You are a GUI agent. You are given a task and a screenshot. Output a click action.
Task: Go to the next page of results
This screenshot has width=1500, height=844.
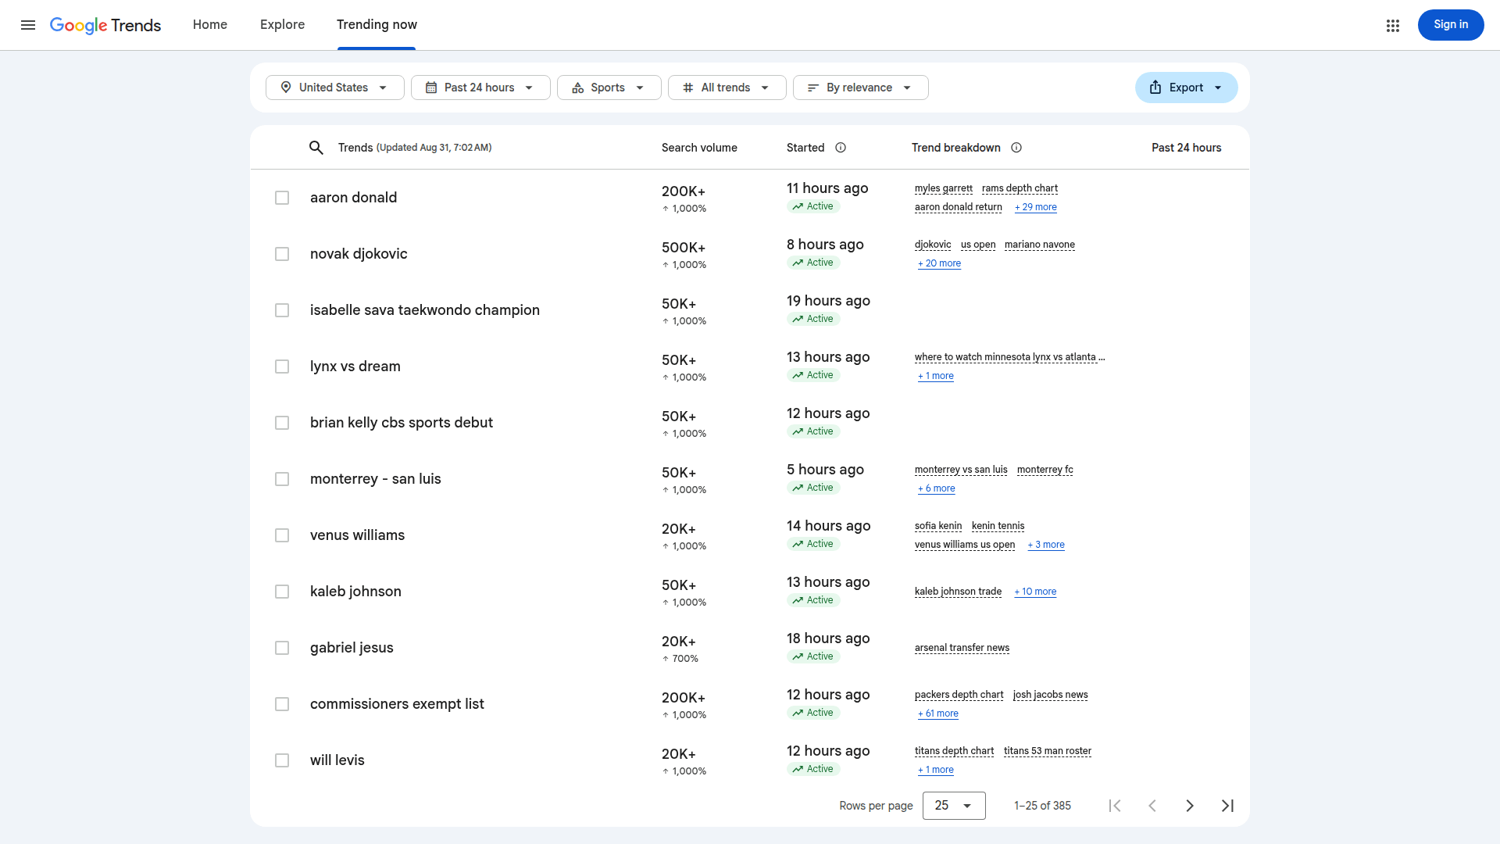pyautogui.click(x=1190, y=806)
